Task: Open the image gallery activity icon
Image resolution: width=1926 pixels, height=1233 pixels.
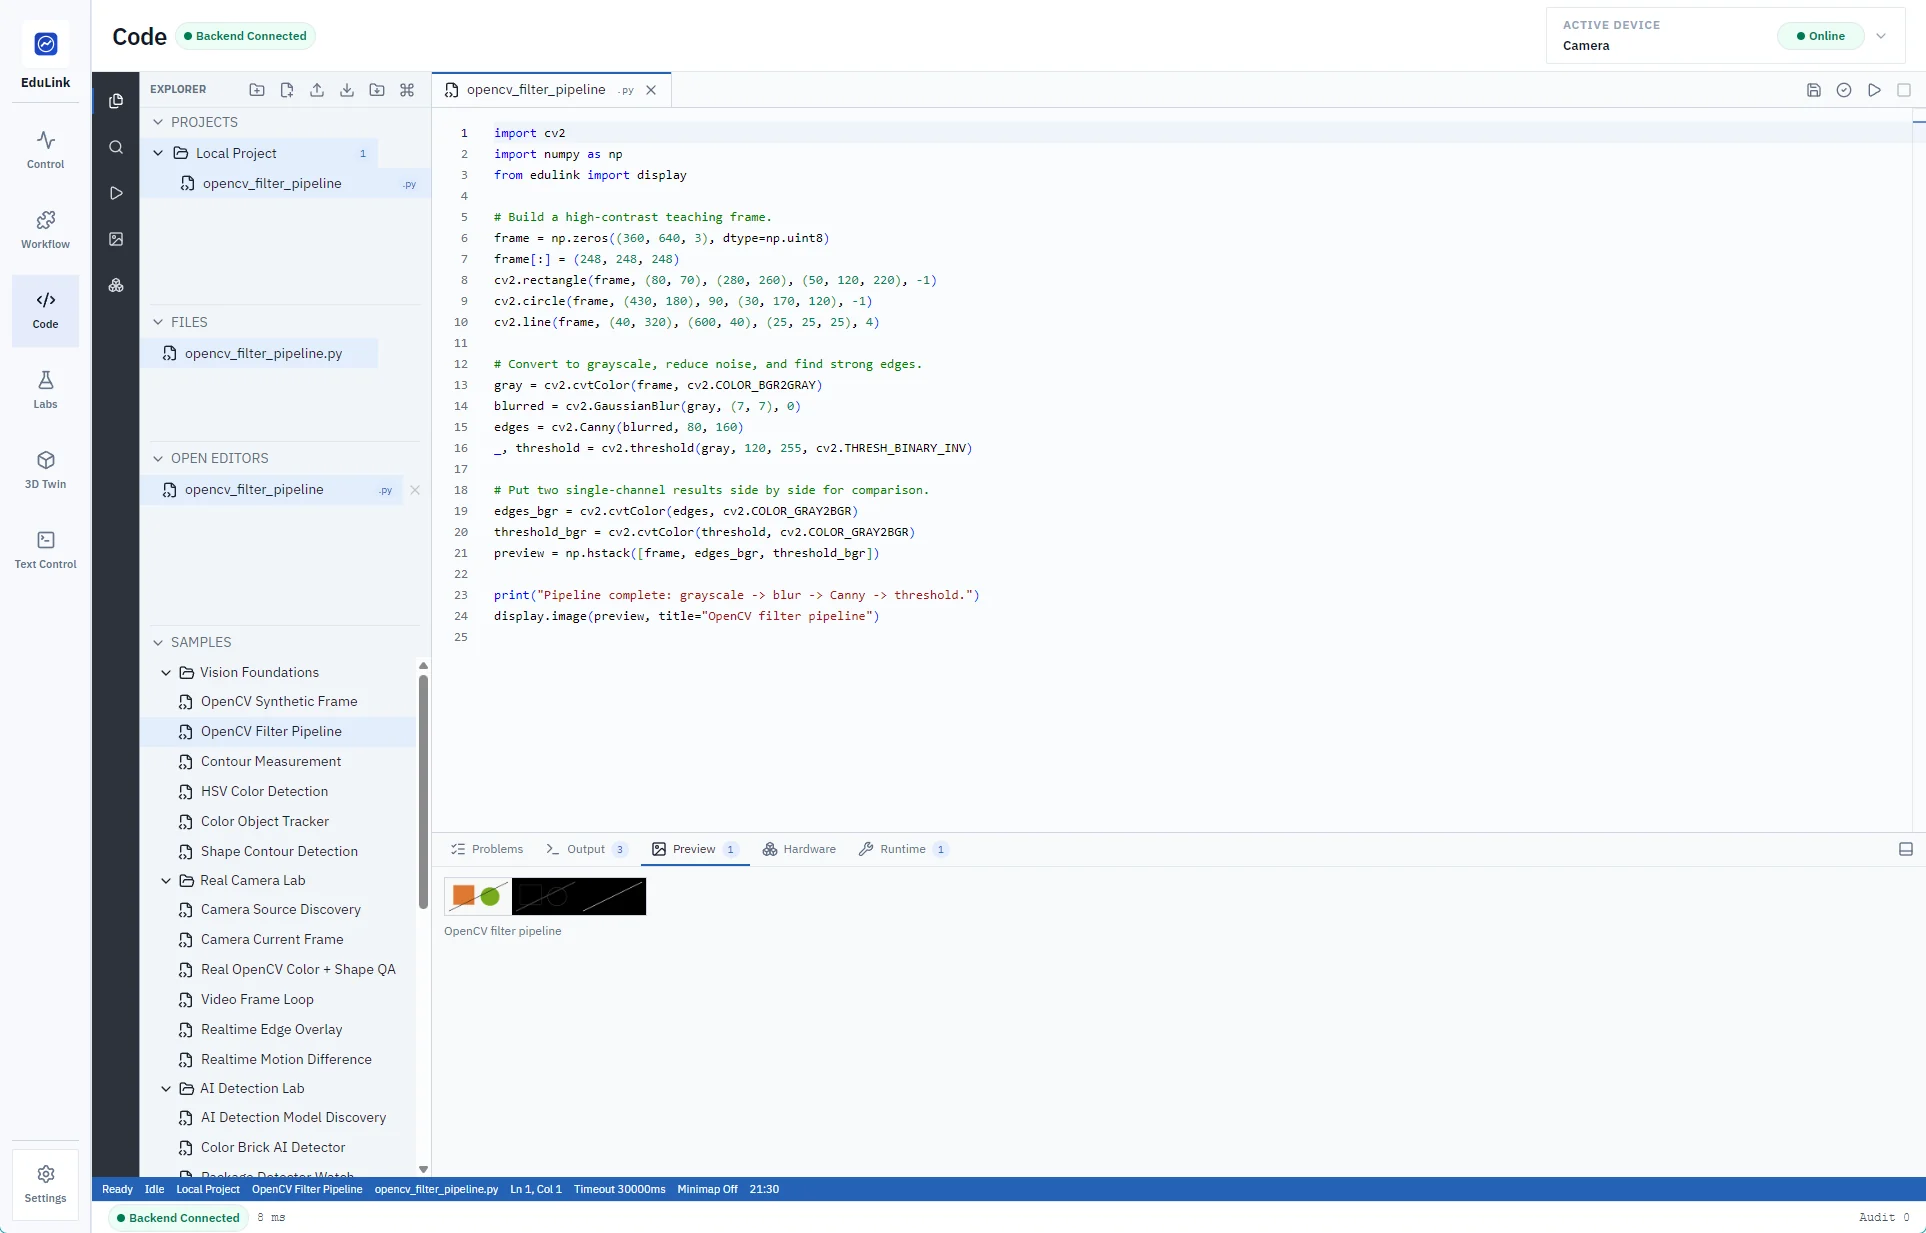Action: [116, 239]
